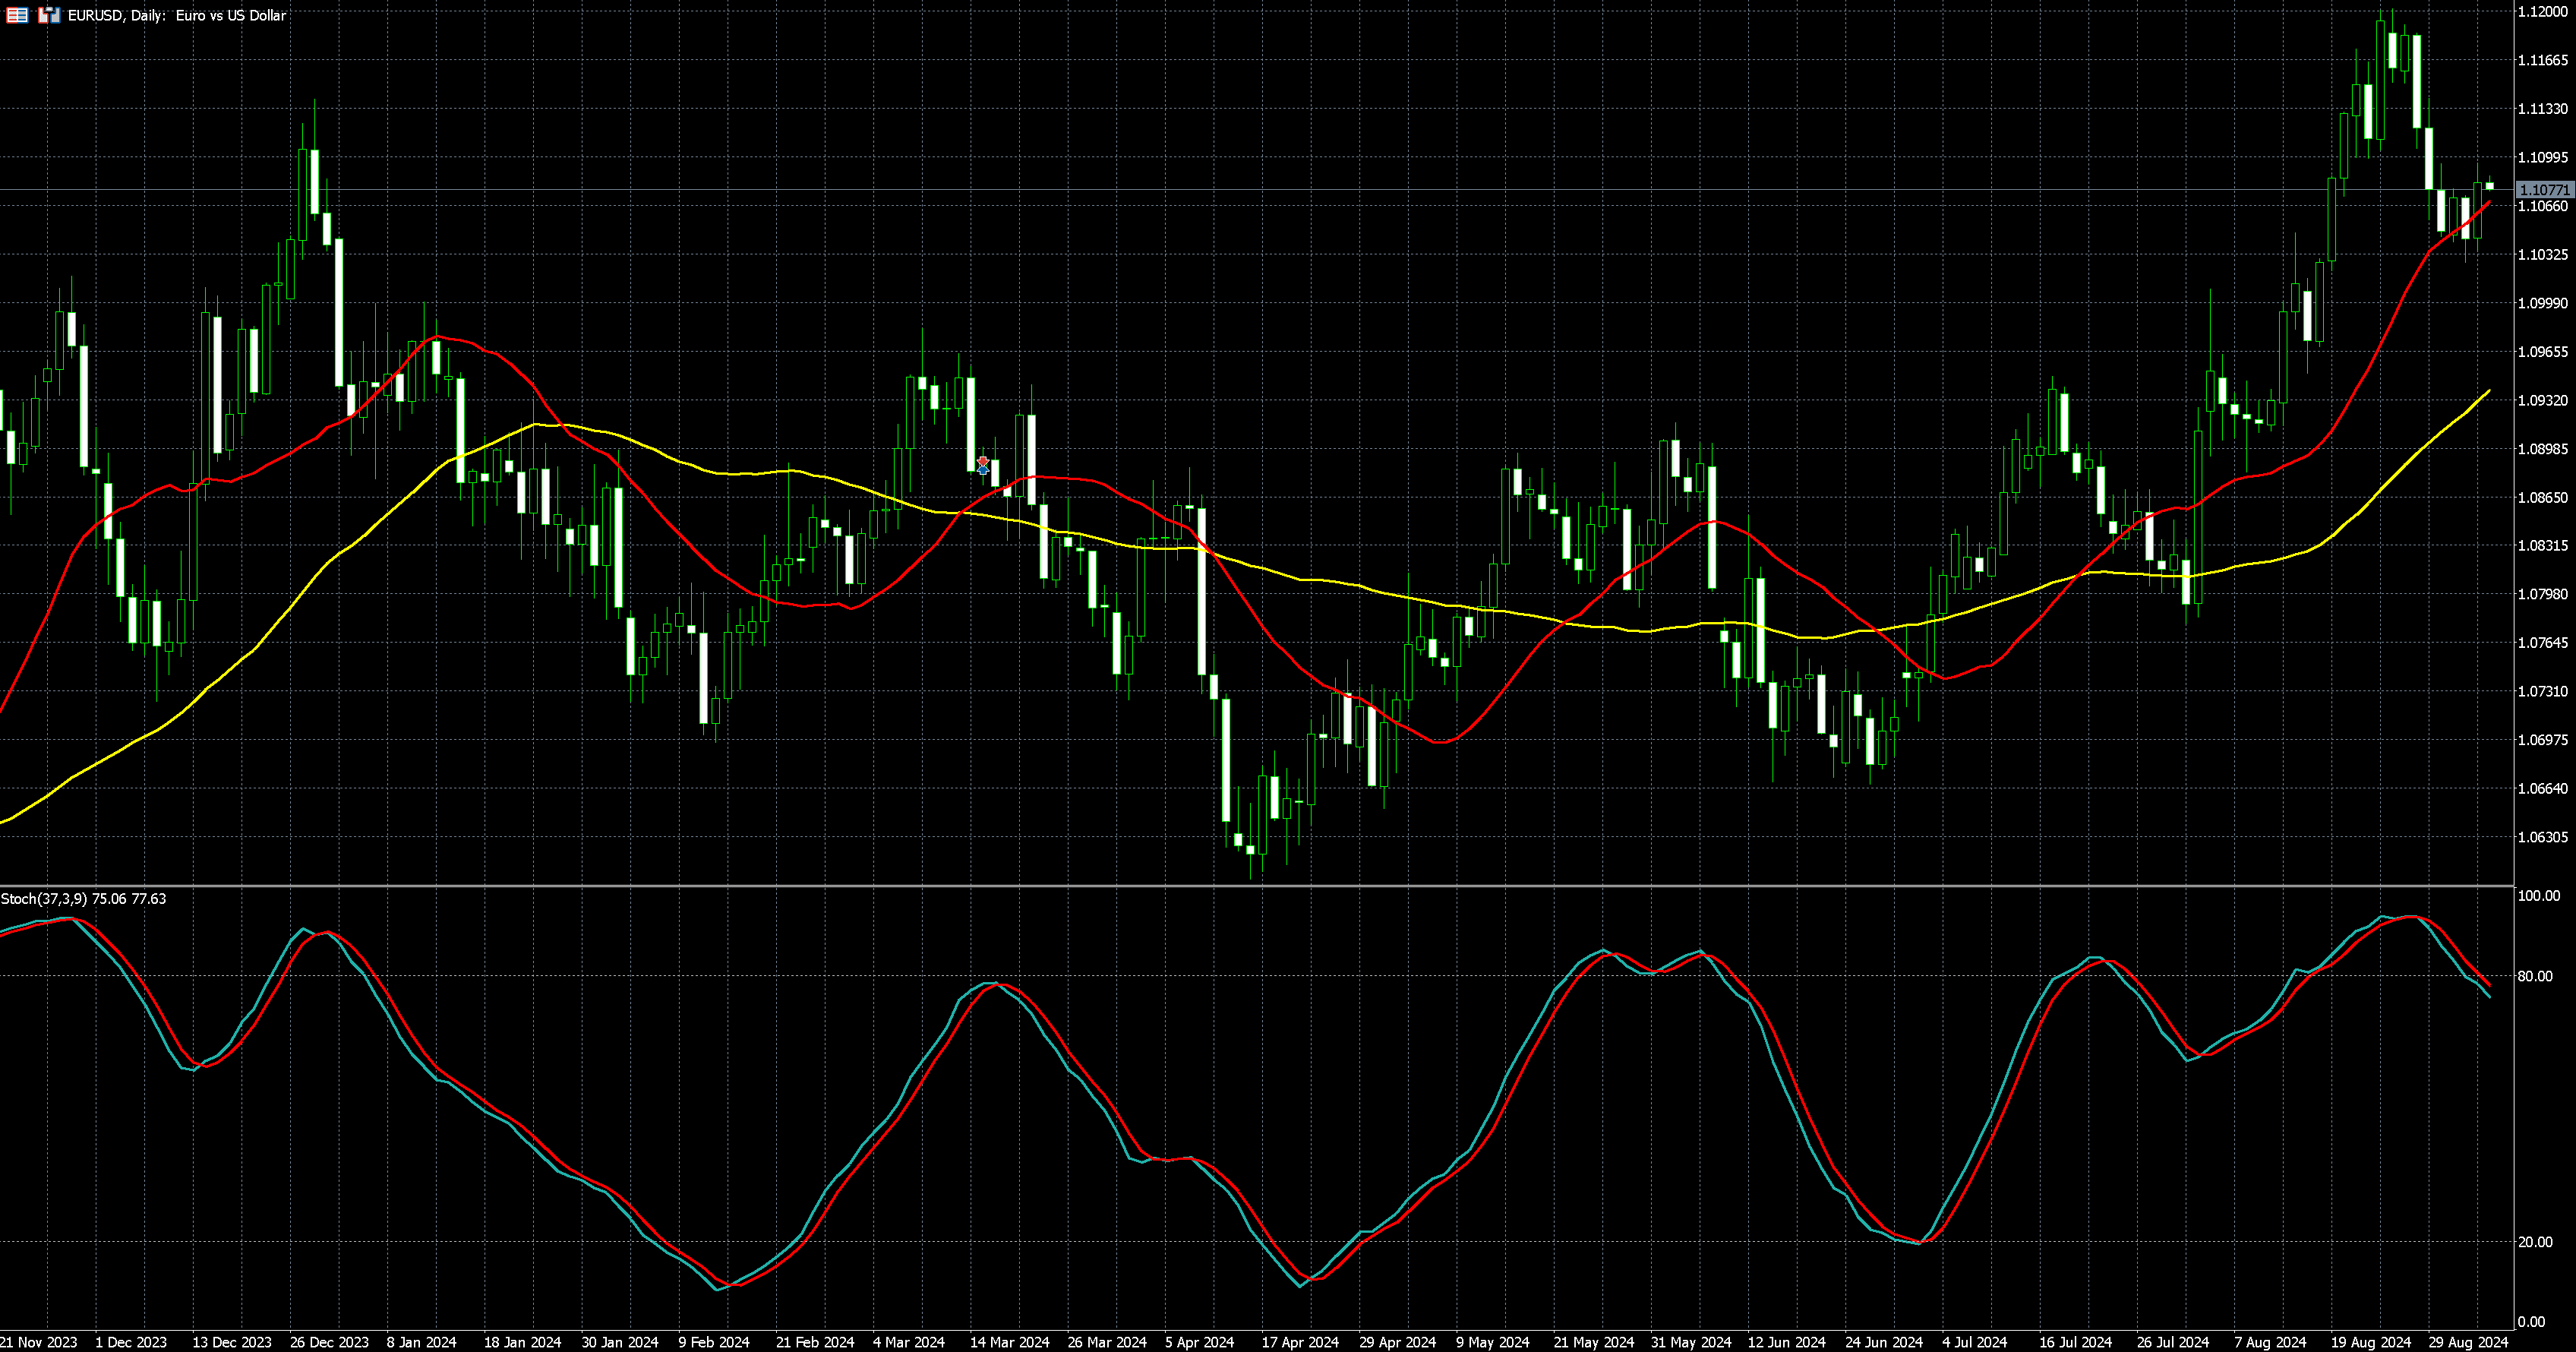Select the 80.00 stochastic level label
This screenshot has height=1352, width=2576.
2535,976
